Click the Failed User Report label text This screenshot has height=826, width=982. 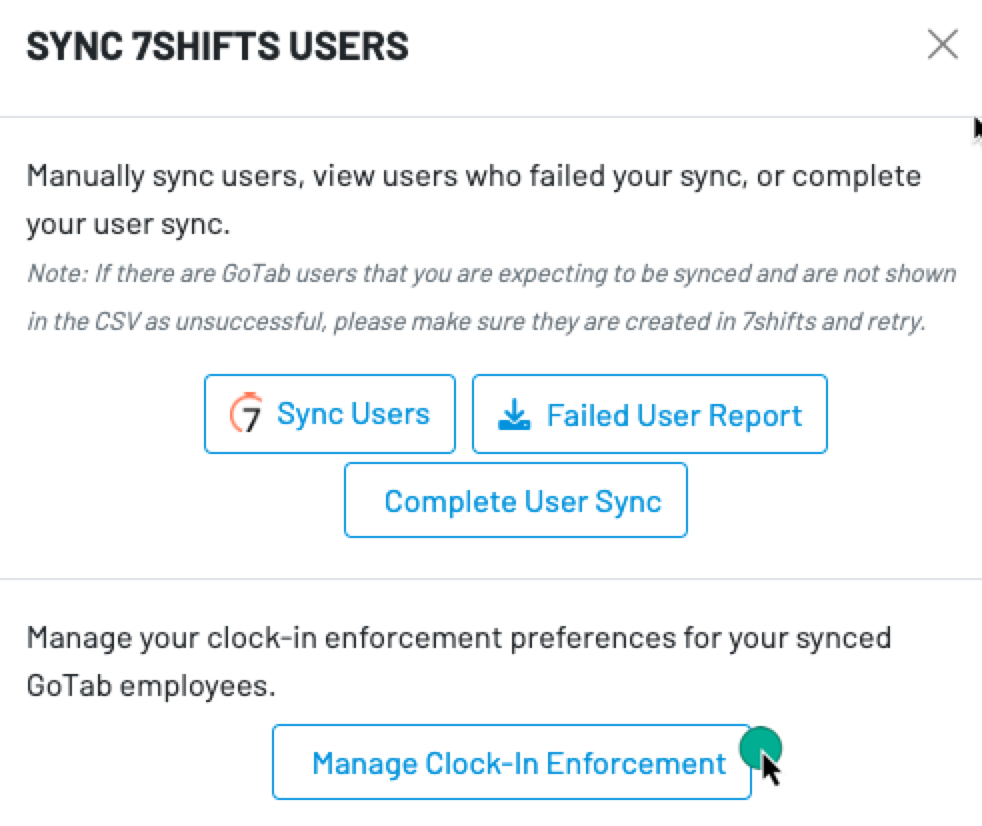(x=677, y=413)
